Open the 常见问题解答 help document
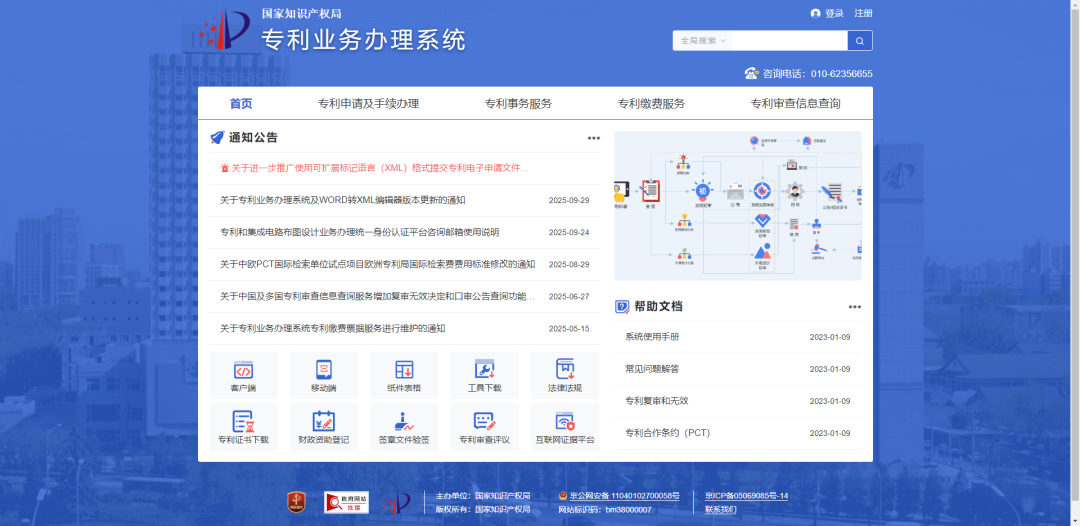Image resolution: width=1080 pixels, height=526 pixels. [x=652, y=369]
